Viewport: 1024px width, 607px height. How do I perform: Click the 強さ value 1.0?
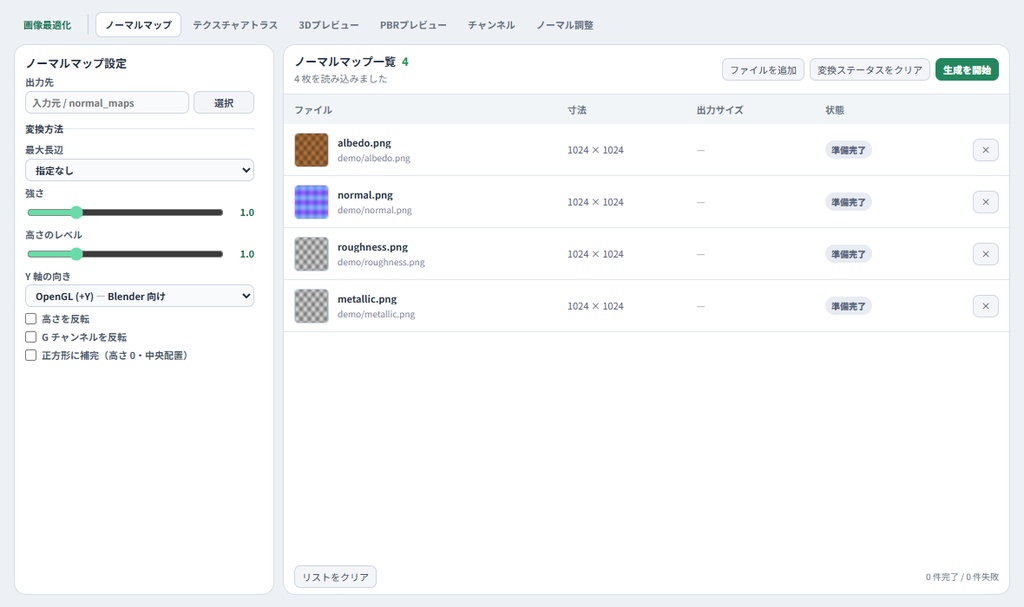coord(247,212)
